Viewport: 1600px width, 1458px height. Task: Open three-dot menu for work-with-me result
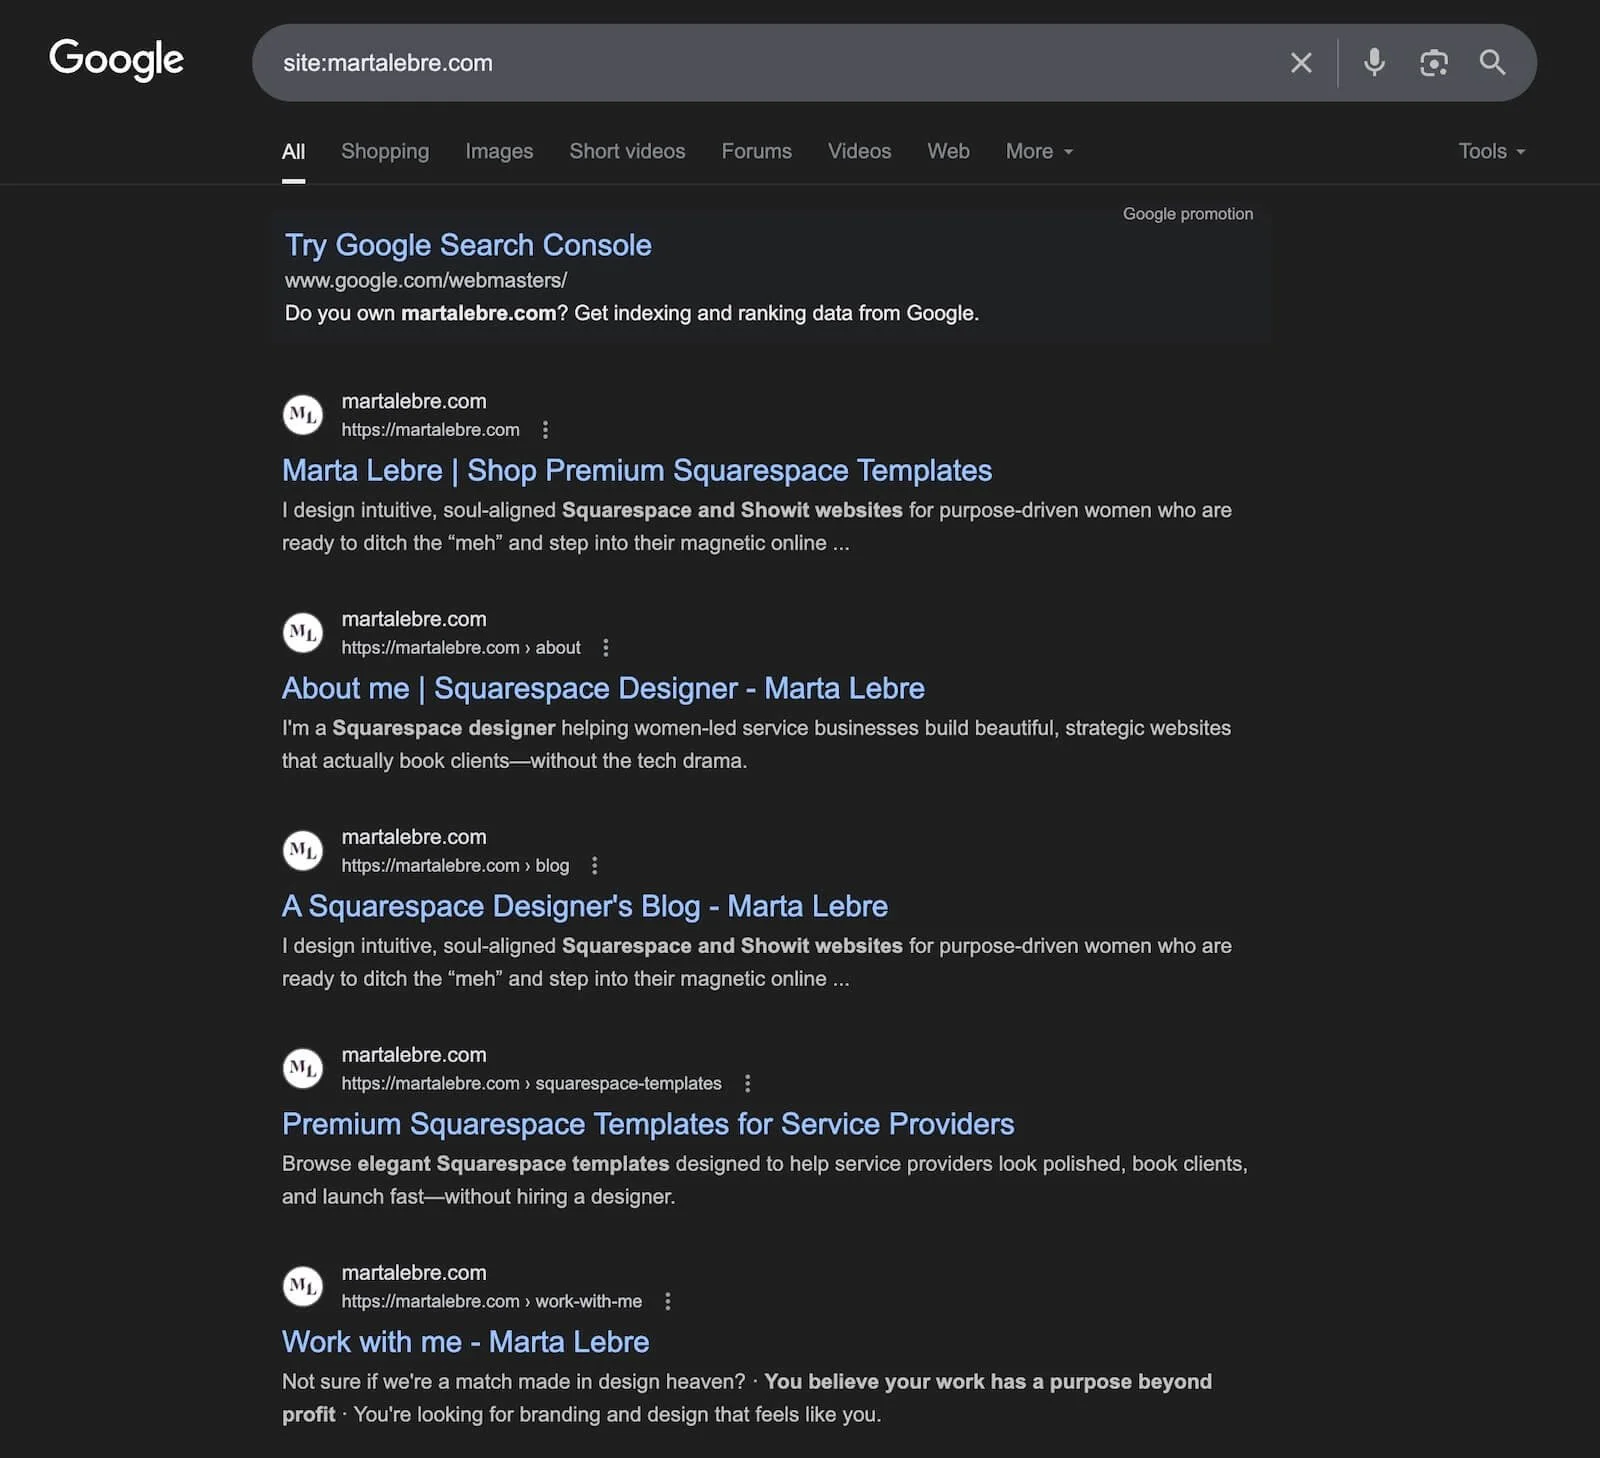[x=668, y=1302]
